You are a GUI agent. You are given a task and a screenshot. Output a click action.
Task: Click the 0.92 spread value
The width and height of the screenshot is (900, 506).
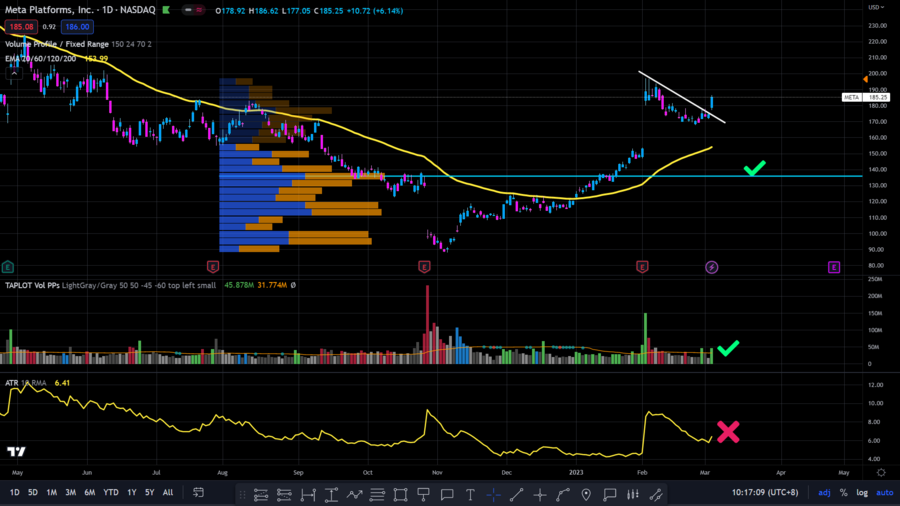(x=49, y=26)
